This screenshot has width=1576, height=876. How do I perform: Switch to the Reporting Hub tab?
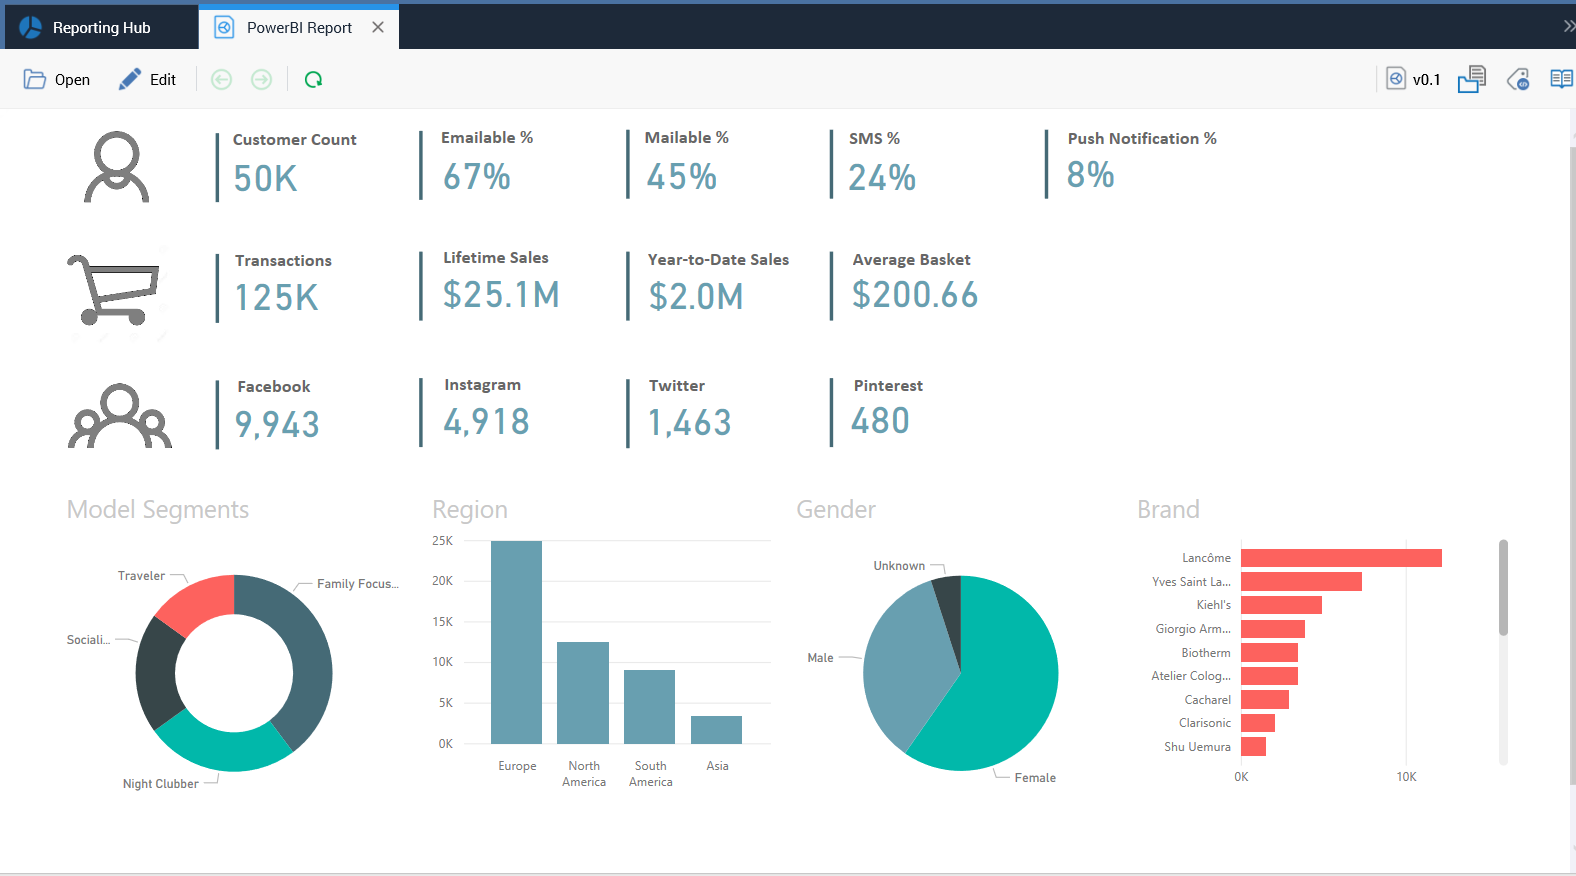point(100,28)
